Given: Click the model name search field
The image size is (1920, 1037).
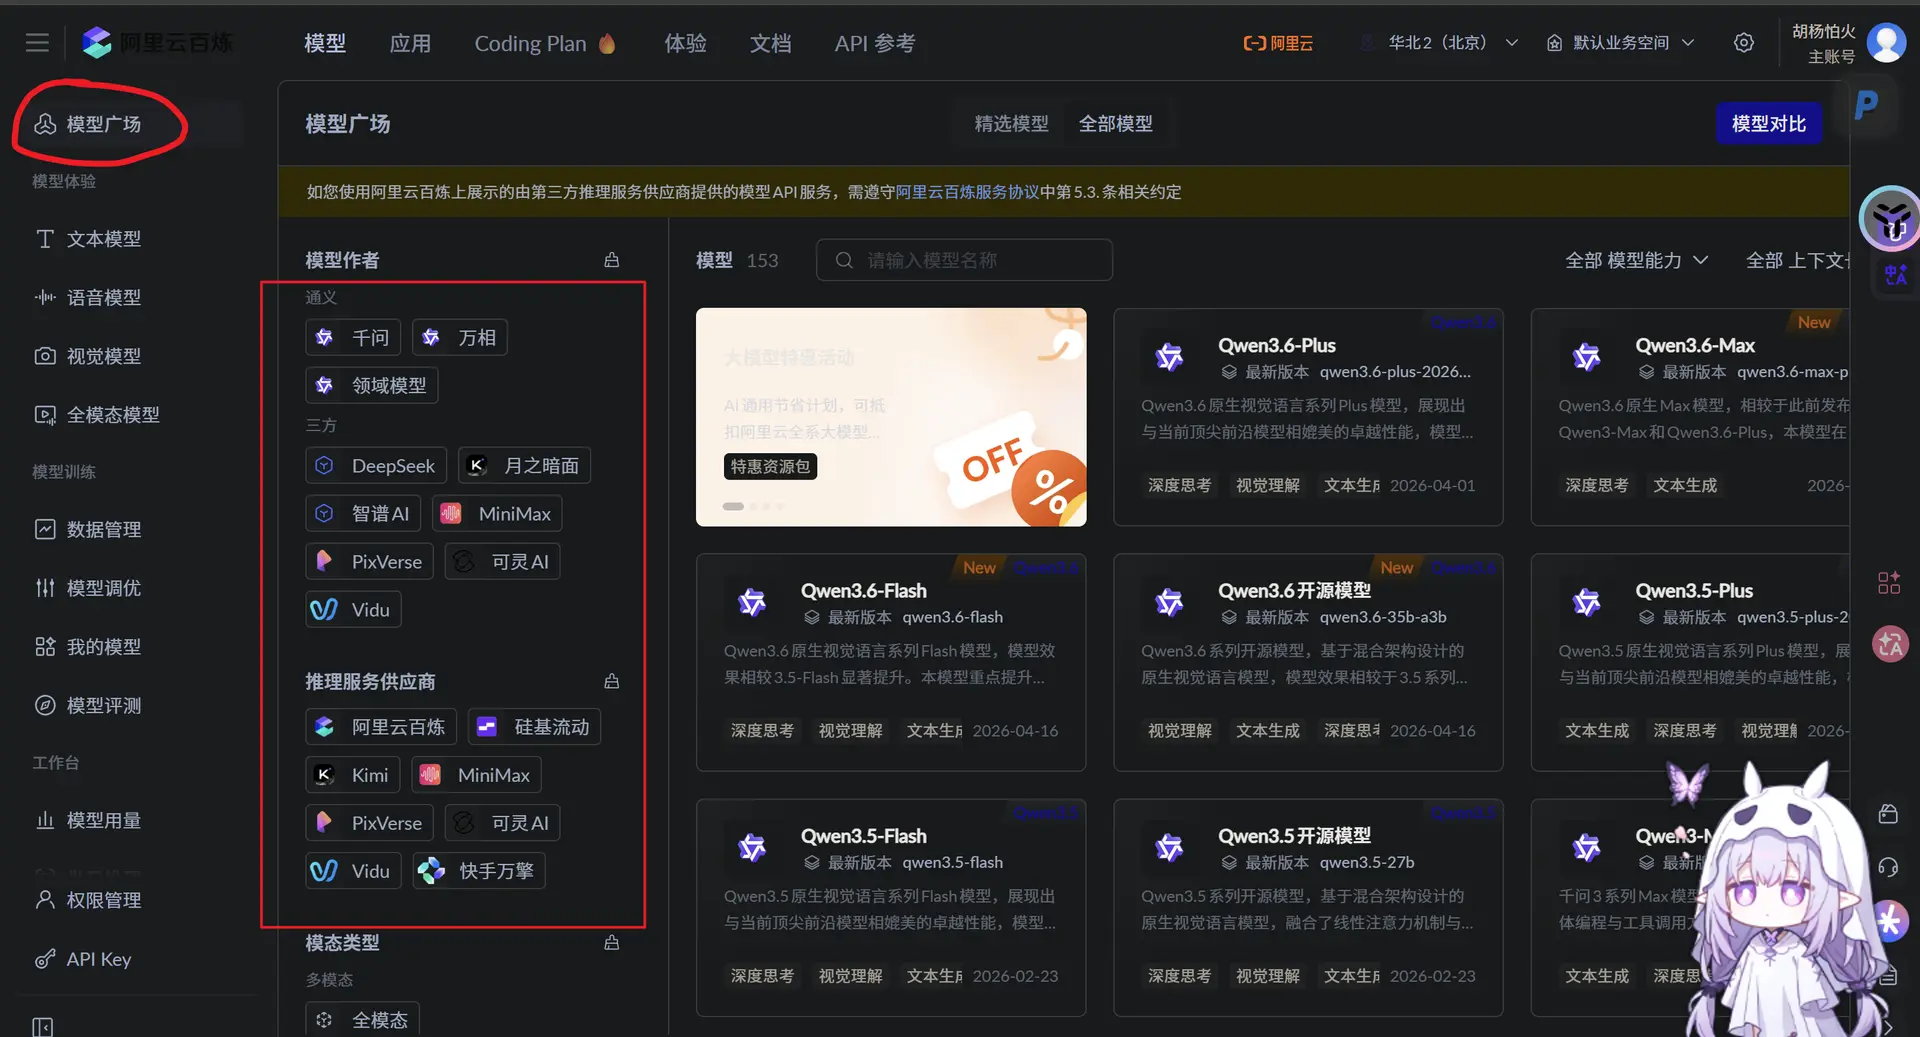Looking at the screenshot, I should coord(964,260).
